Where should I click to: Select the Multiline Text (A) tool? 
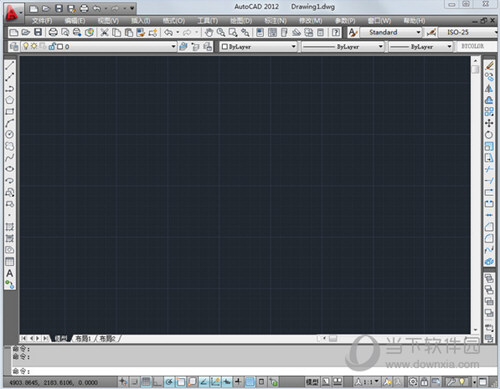10,273
